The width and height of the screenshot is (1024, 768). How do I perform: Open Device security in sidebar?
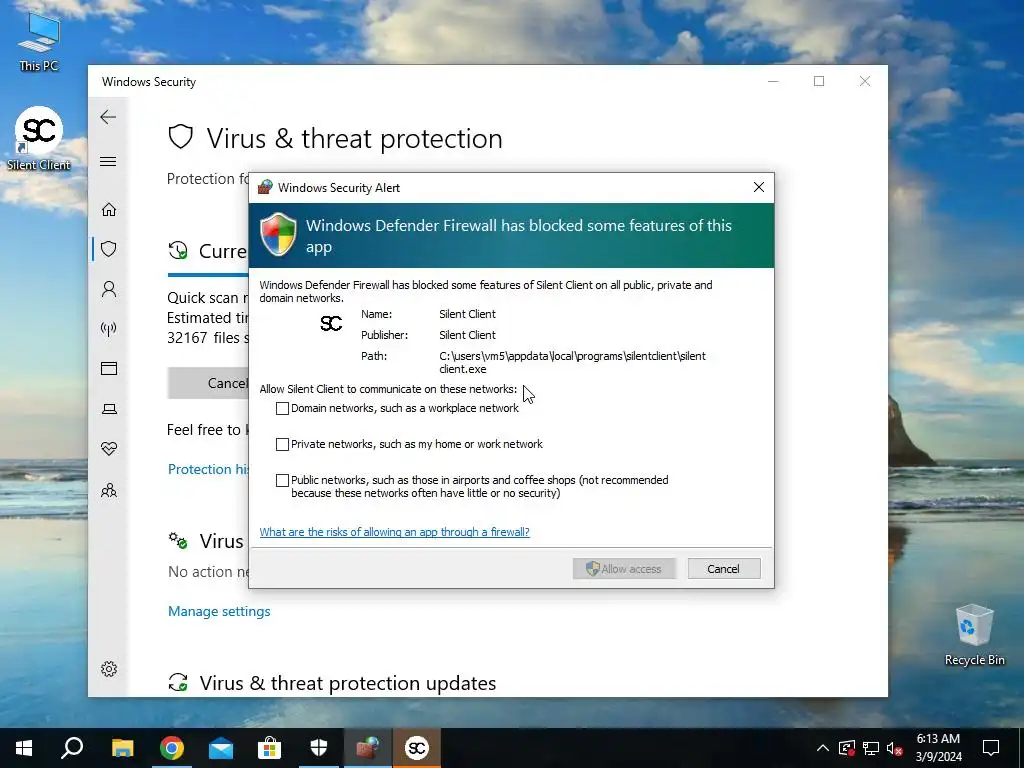tap(108, 409)
